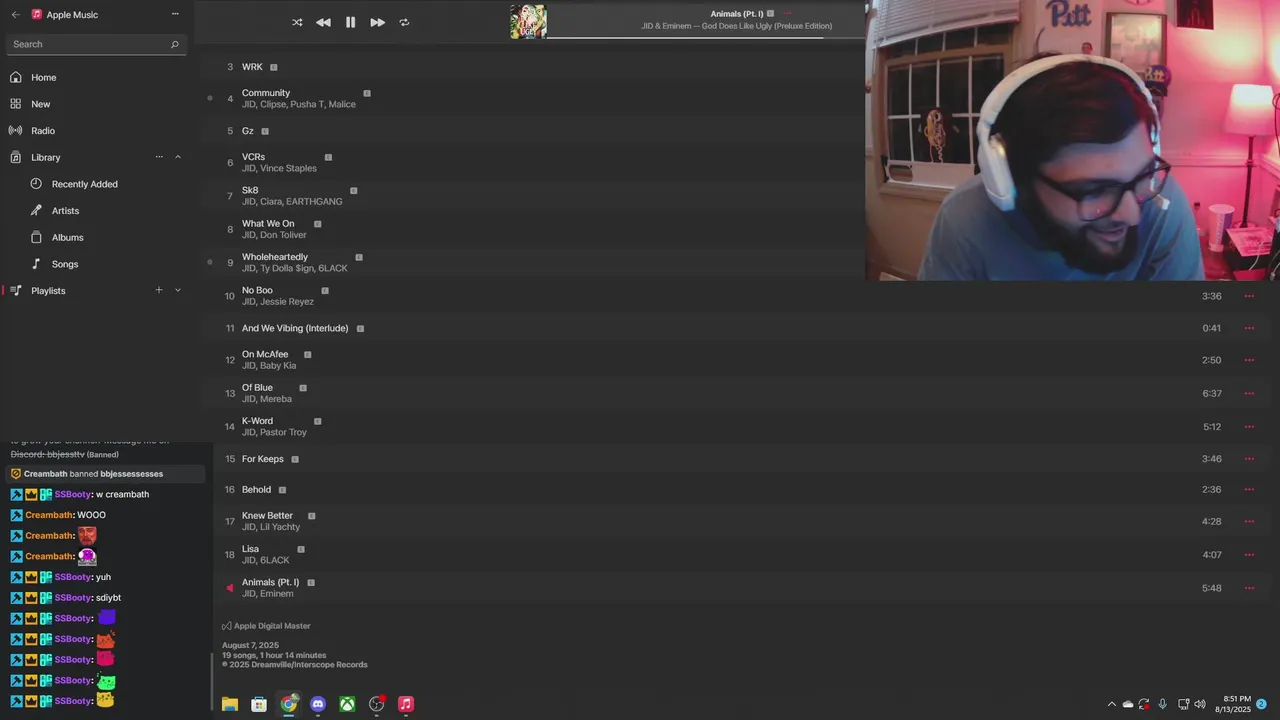Select the track For Keeps
1280x720 pixels.
click(x=263, y=459)
